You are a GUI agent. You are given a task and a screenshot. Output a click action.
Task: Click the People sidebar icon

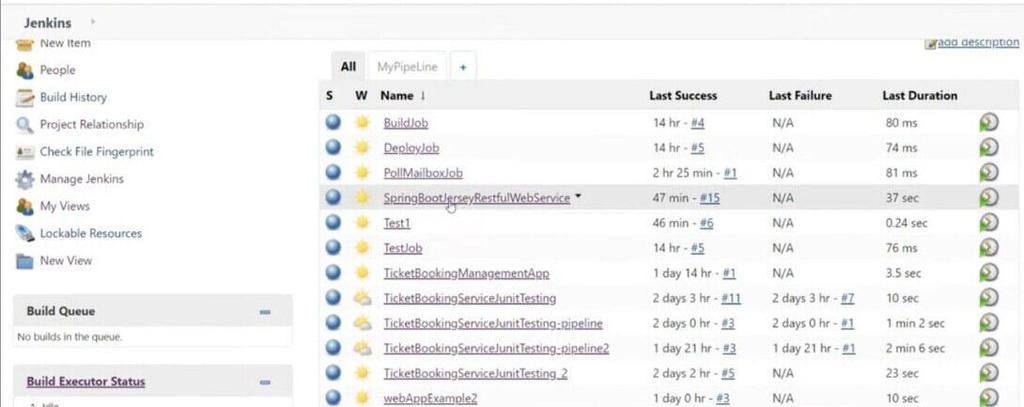[x=25, y=70]
